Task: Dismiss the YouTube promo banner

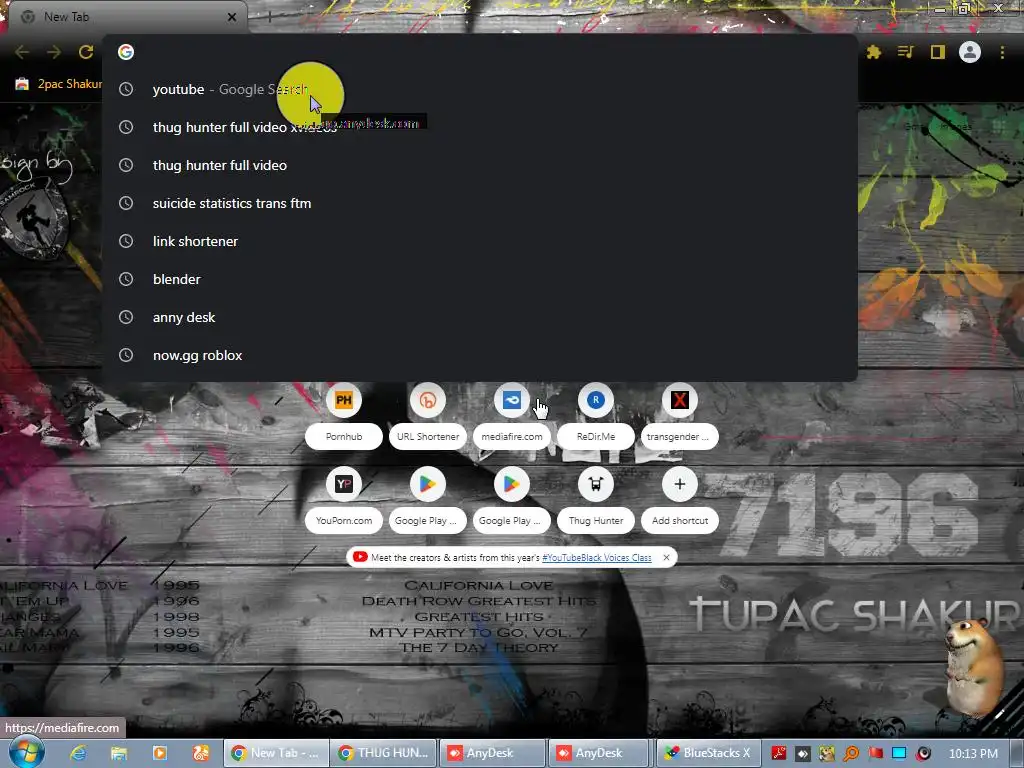Action: 666,558
